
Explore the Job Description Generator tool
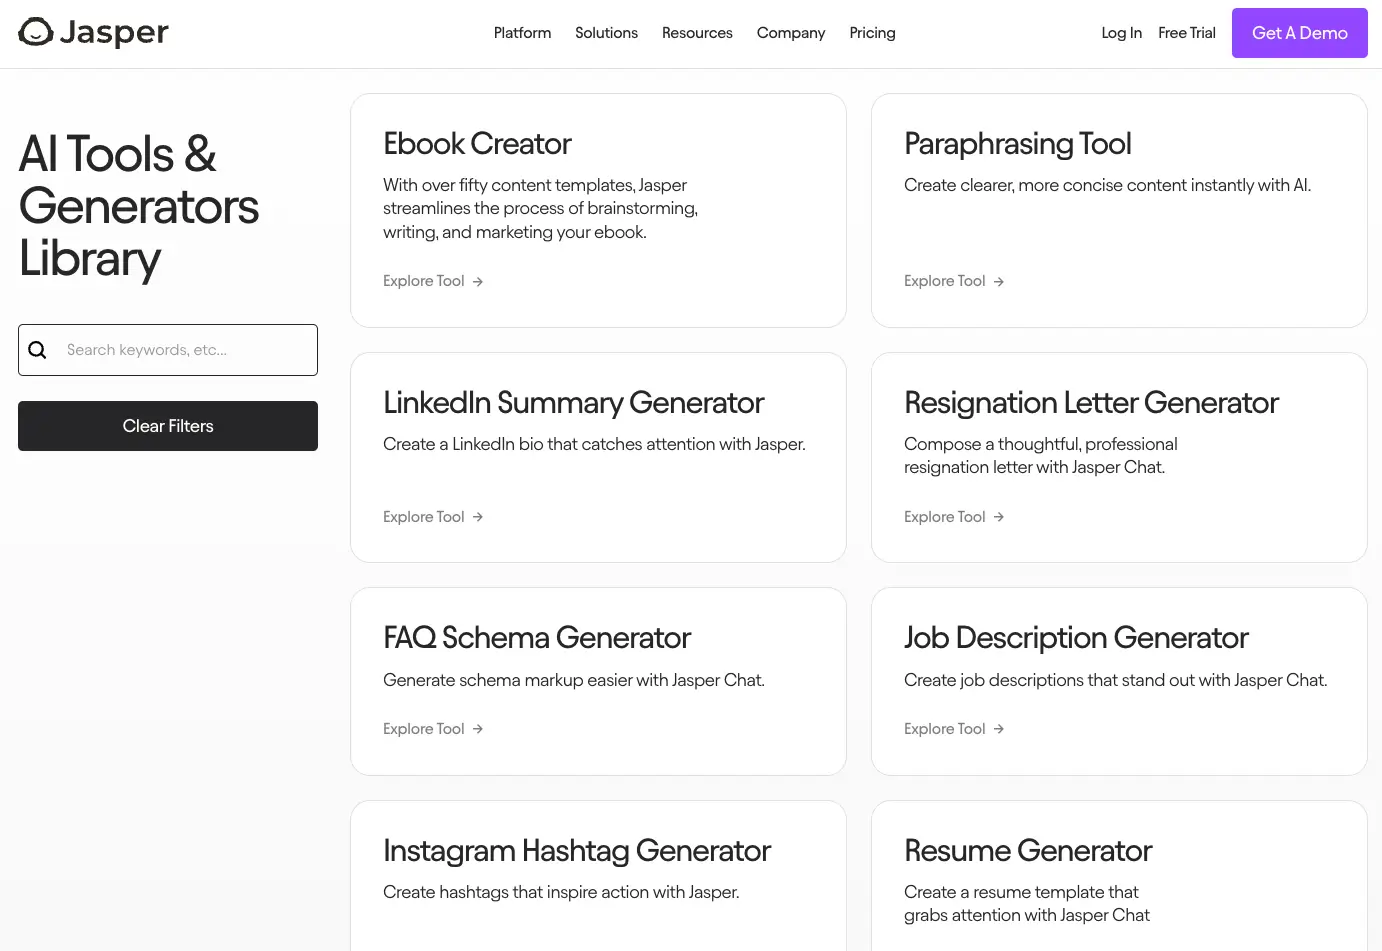[954, 729]
